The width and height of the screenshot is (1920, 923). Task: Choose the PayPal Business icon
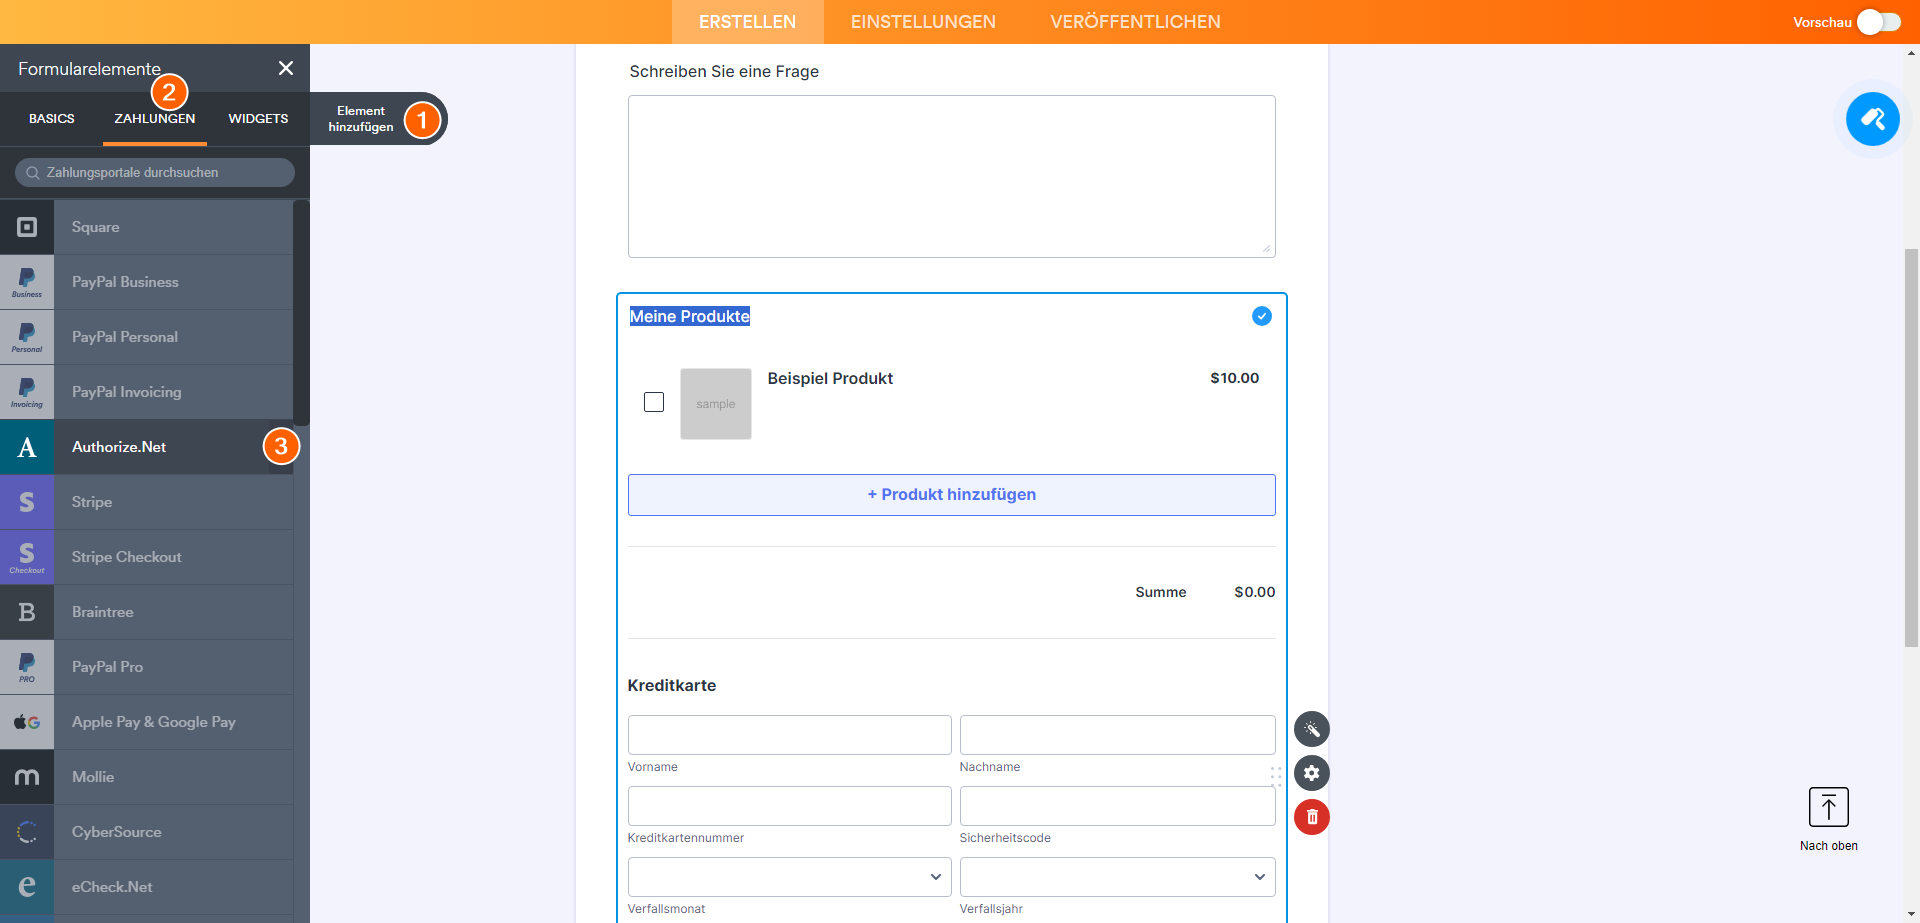[x=27, y=282]
